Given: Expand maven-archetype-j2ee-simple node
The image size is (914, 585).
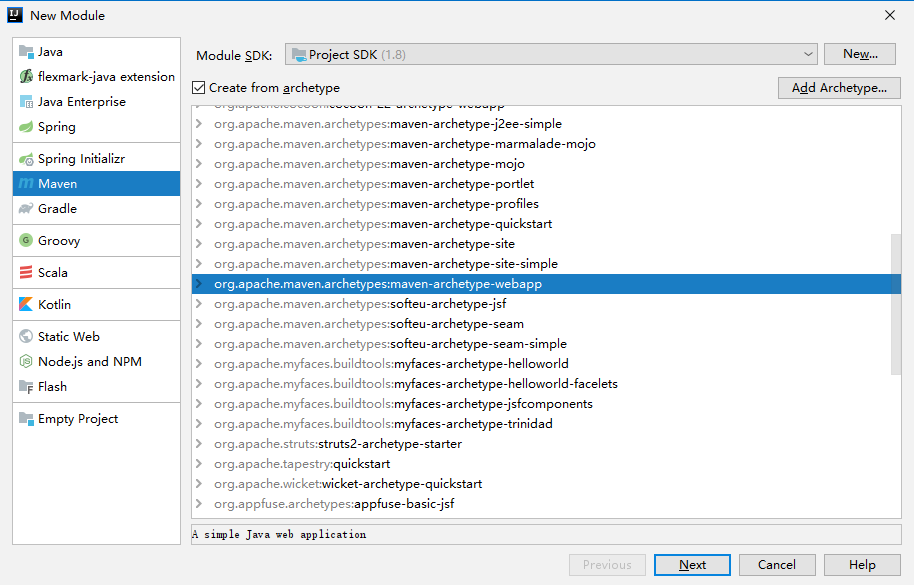Looking at the screenshot, I should tap(199, 124).
